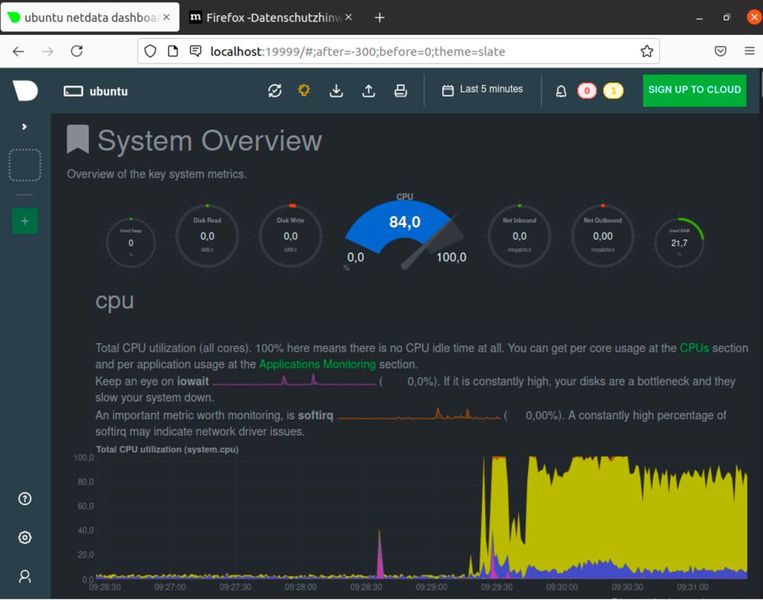Screen dimensions: 763x600
Task: Click the sync/refresh dashboard icon
Action: click(x=275, y=91)
